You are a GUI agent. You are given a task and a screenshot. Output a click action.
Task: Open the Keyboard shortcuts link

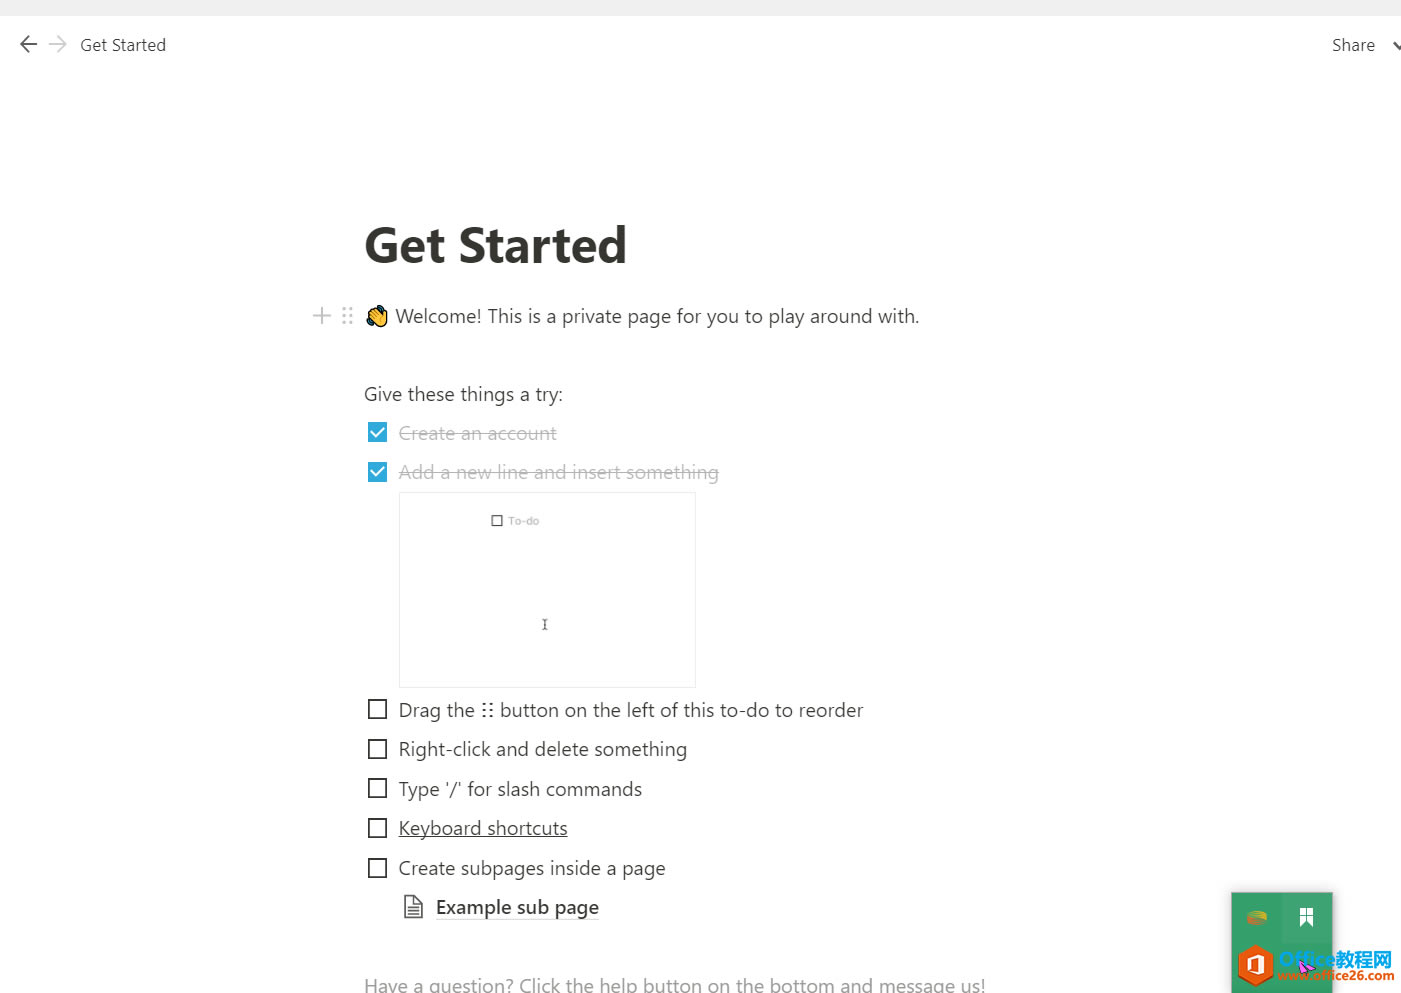pyautogui.click(x=483, y=828)
